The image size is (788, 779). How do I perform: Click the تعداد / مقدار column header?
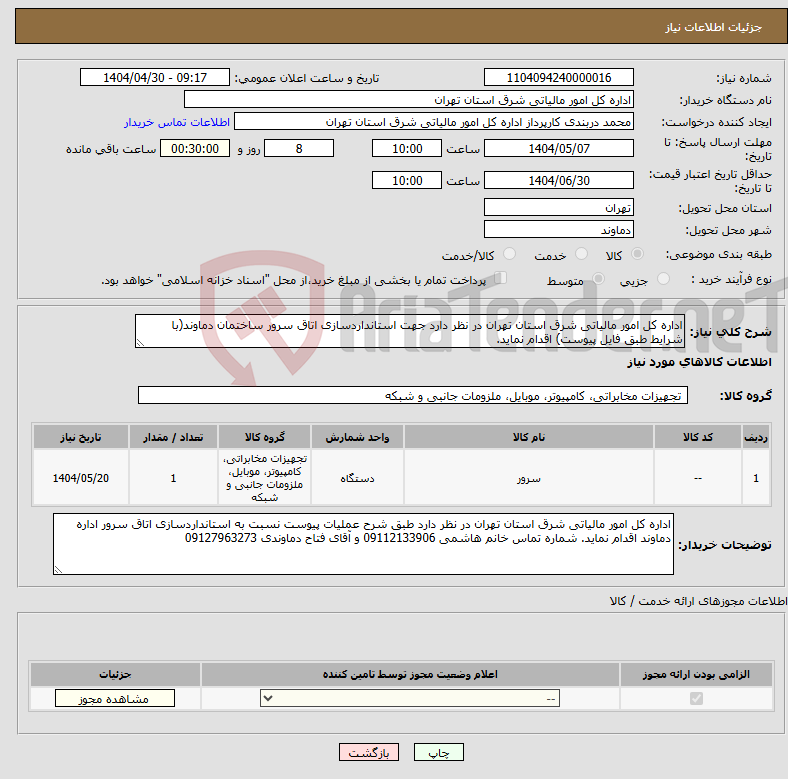[173, 437]
